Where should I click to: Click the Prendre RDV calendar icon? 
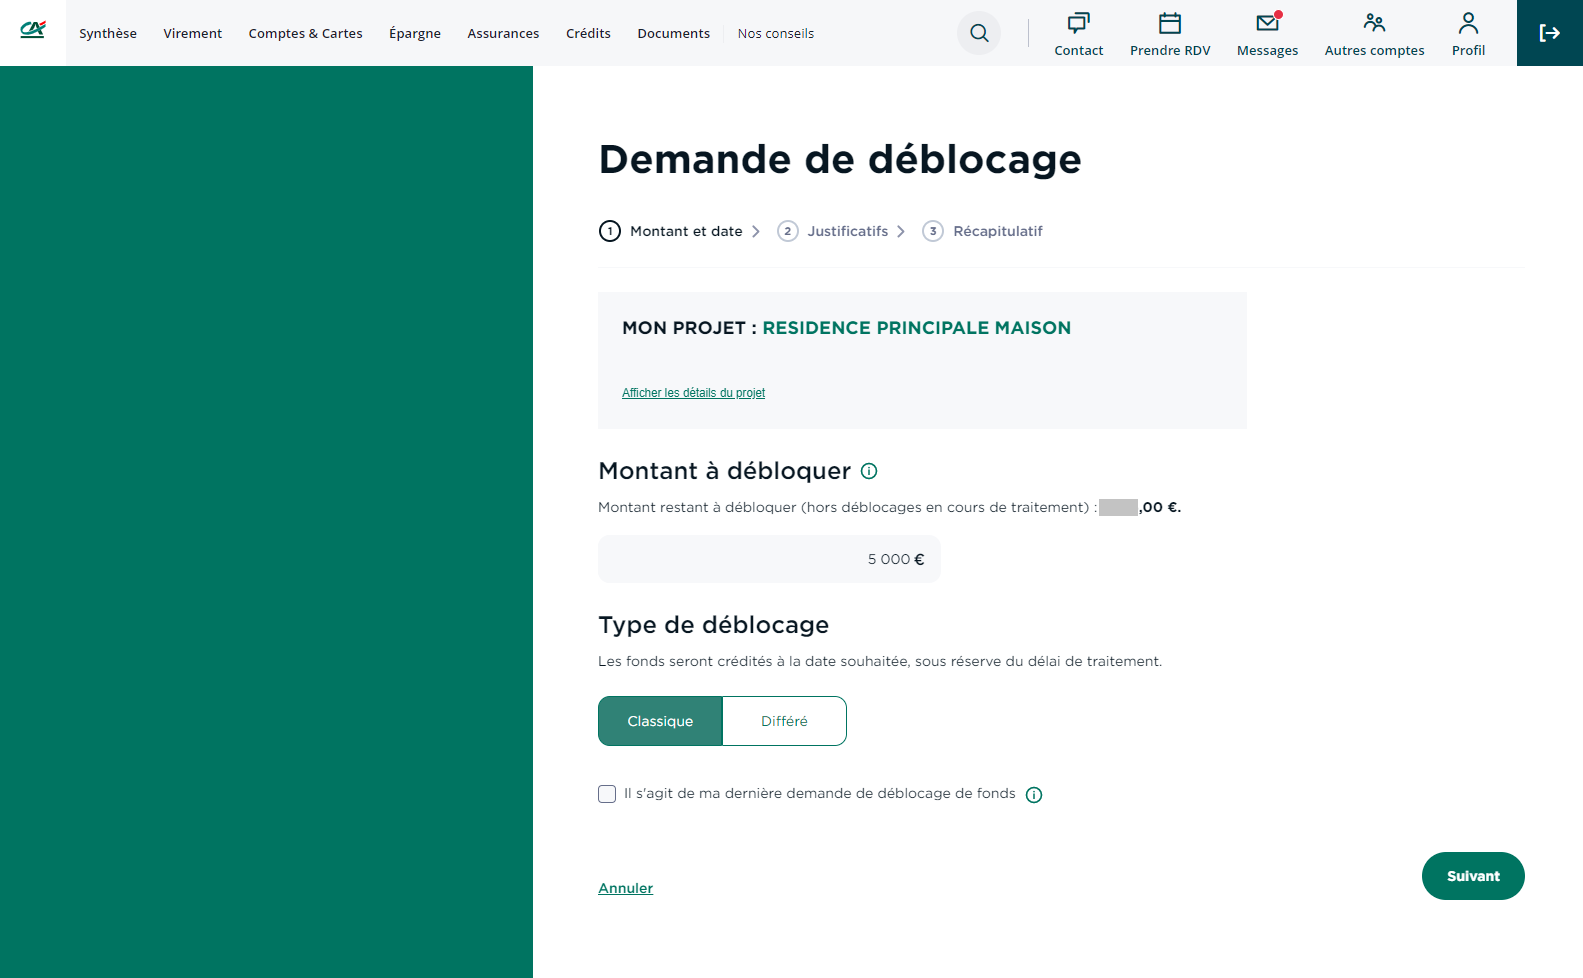(x=1169, y=23)
